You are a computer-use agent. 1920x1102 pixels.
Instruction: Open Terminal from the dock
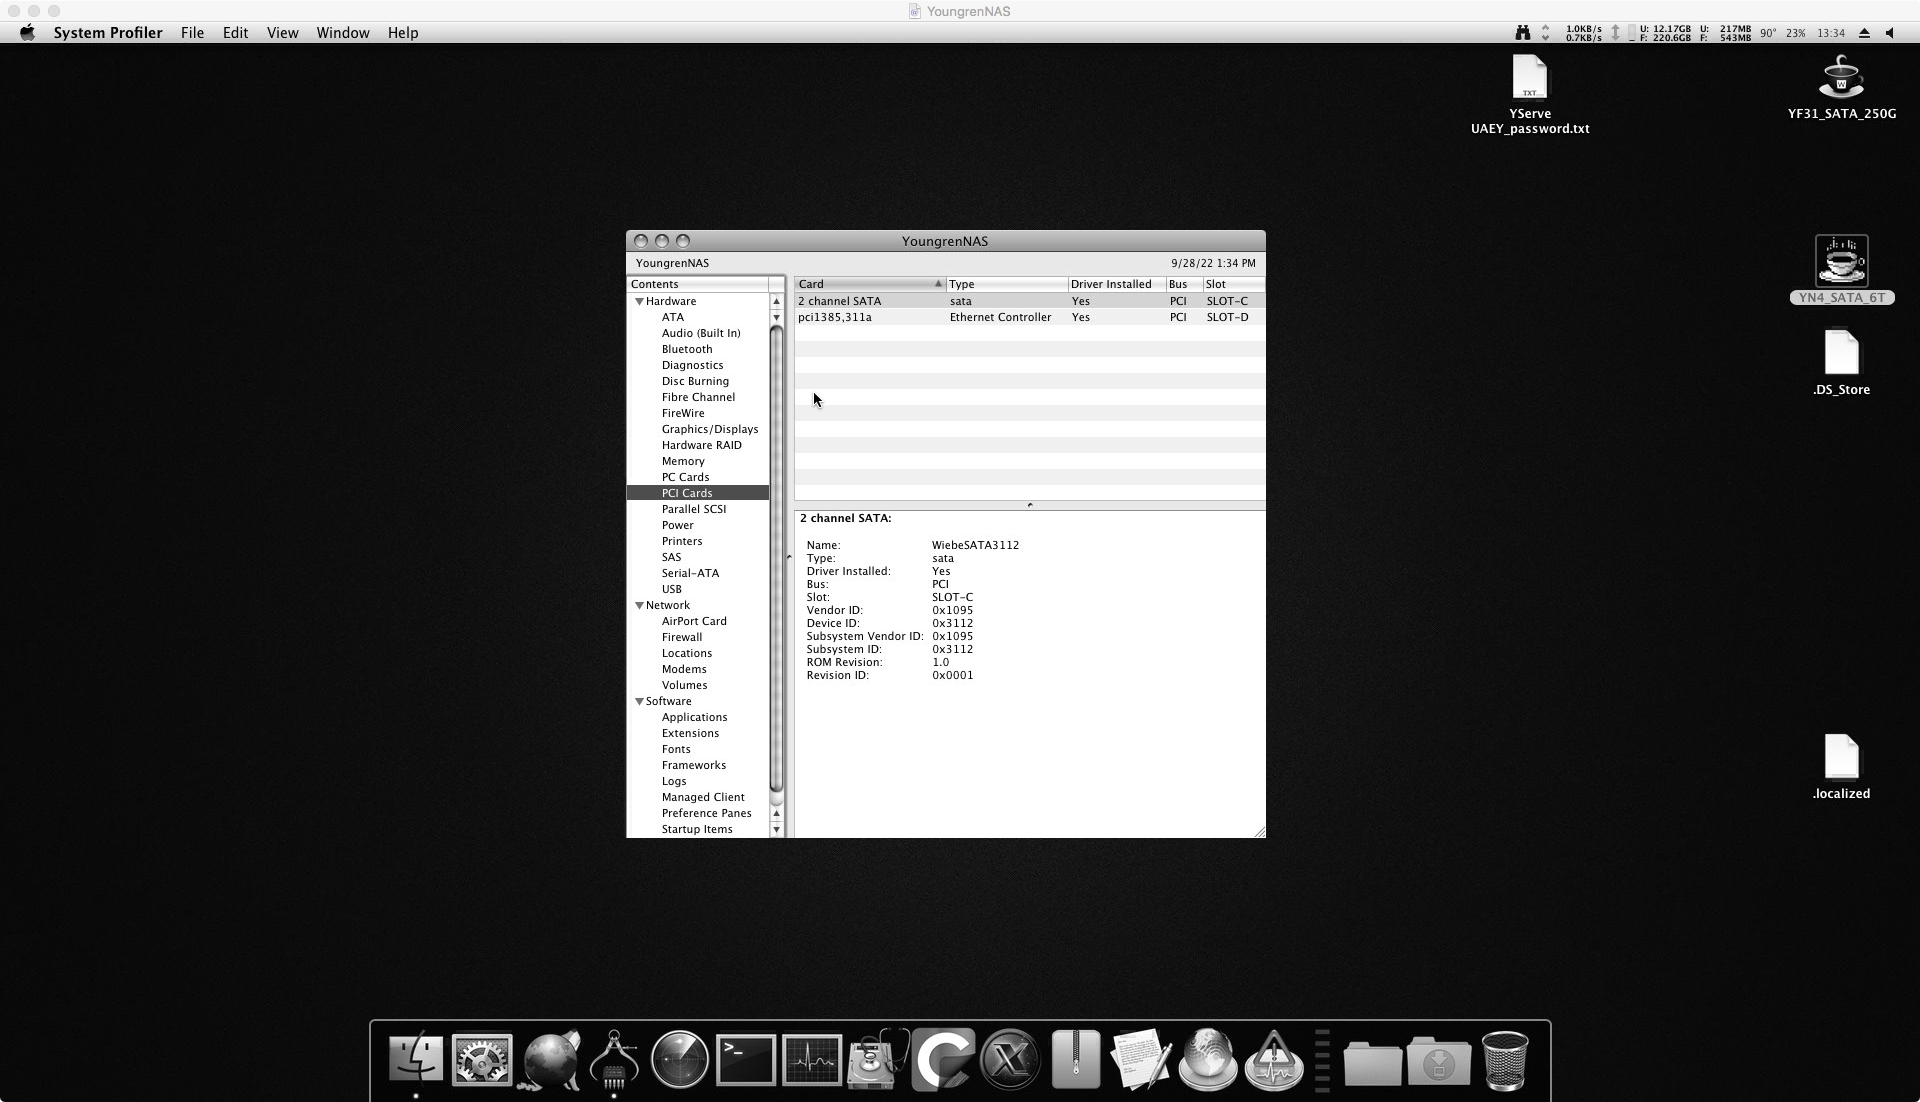point(746,1059)
